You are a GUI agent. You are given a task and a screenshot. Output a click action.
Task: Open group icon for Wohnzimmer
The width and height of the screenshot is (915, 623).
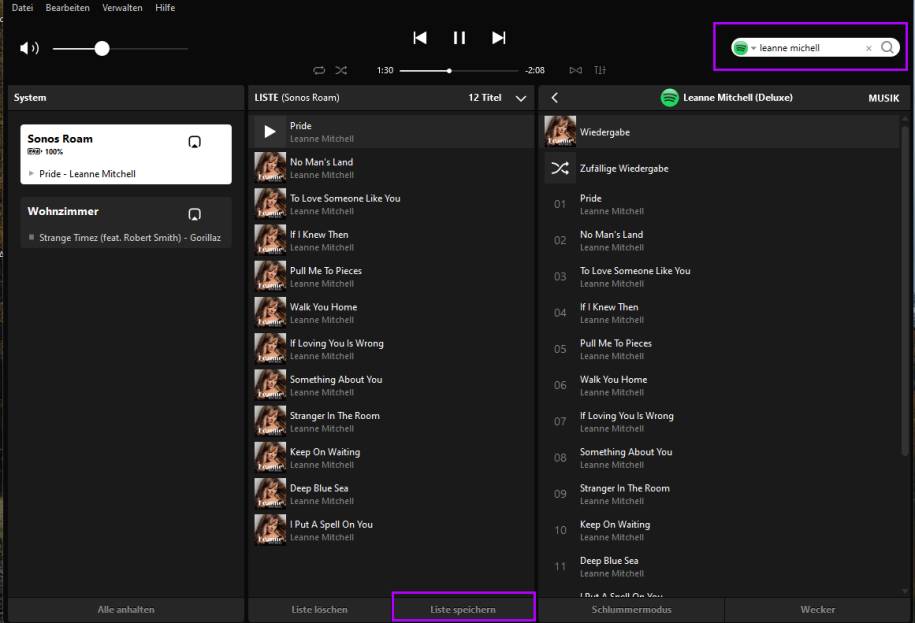pyautogui.click(x=195, y=214)
